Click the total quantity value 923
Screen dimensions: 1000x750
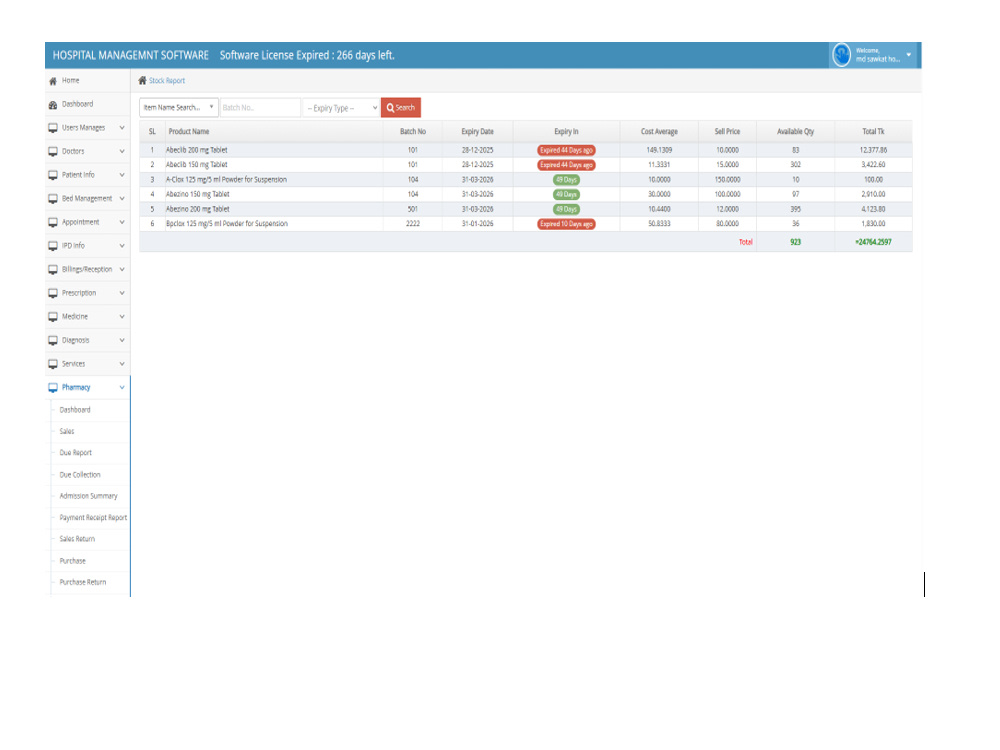(795, 242)
